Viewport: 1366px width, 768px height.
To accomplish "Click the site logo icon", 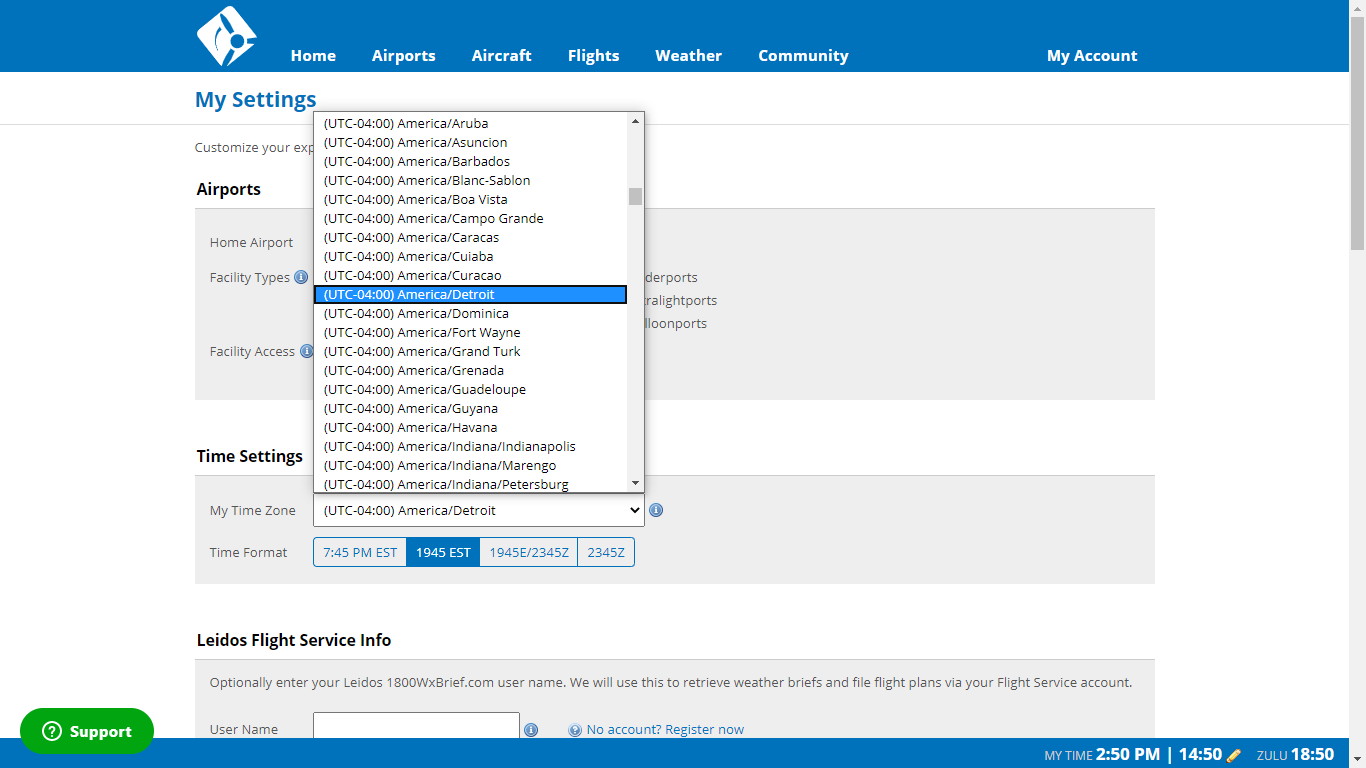I will click(x=226, y=37).
